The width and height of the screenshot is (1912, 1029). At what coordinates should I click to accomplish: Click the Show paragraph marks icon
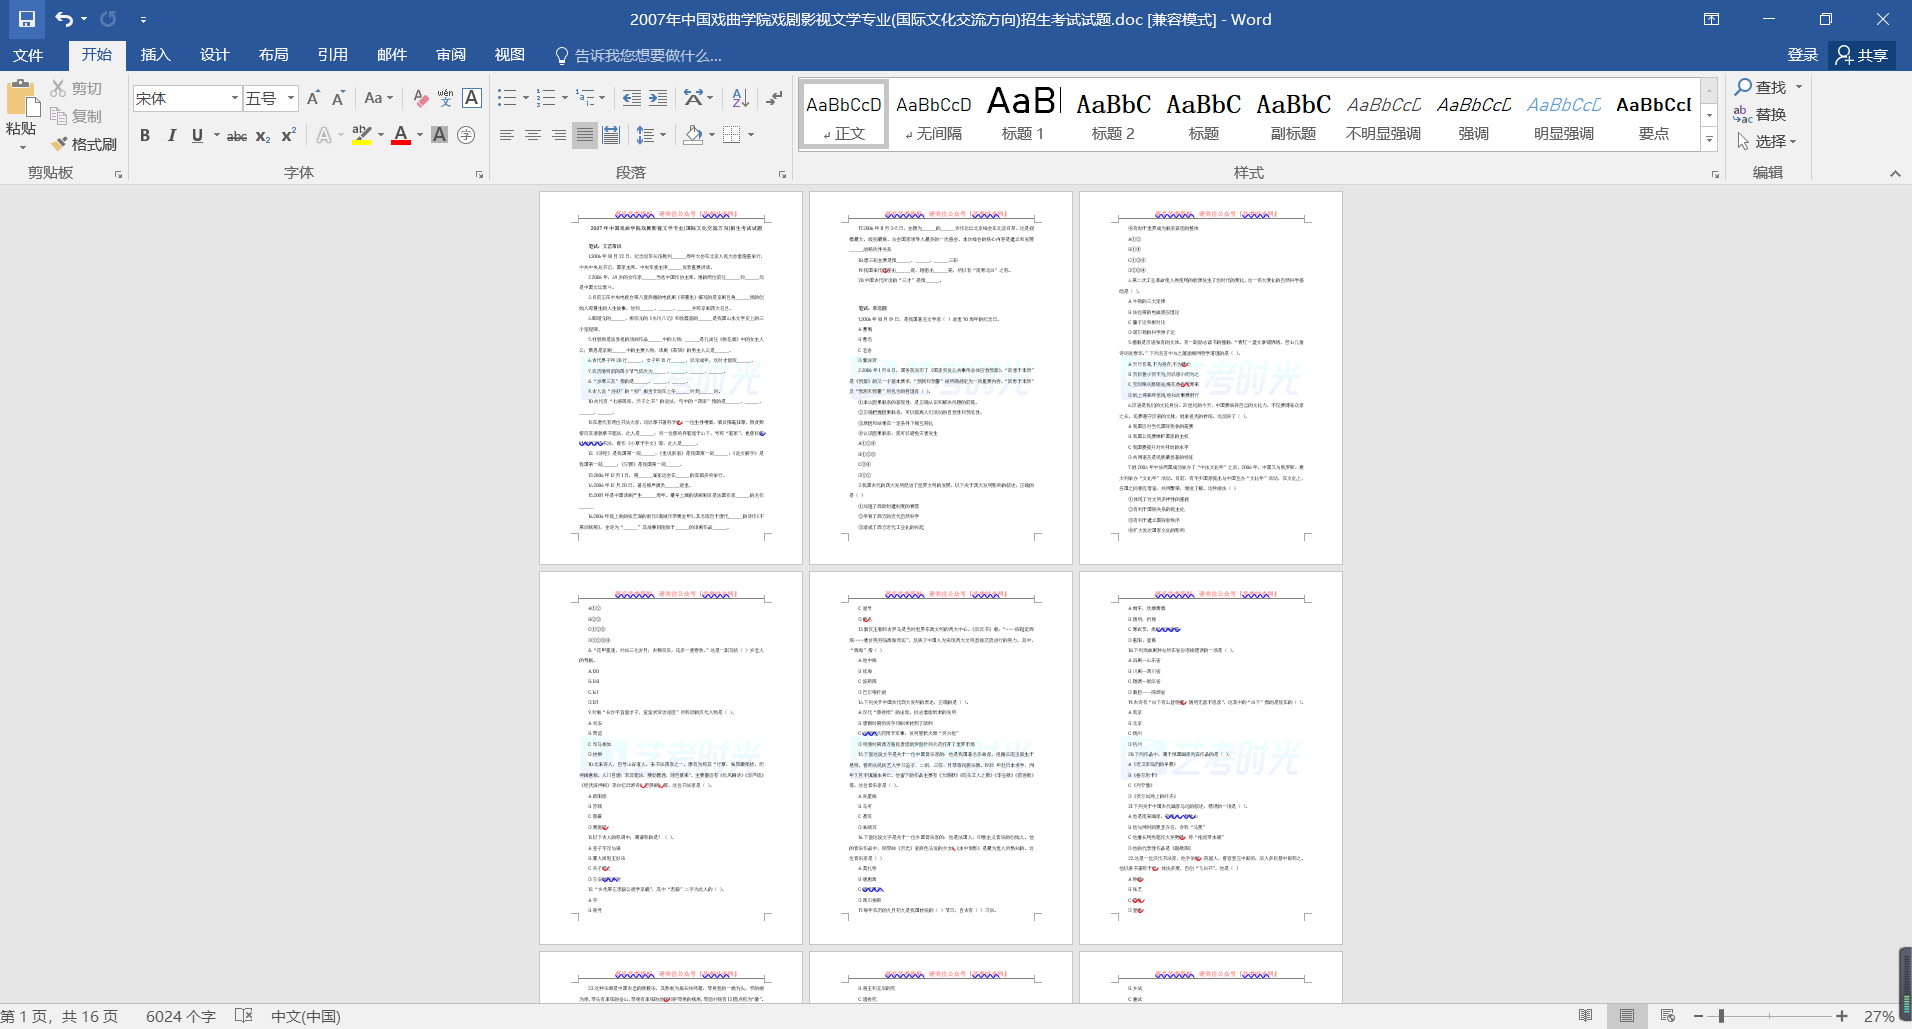[774, 98]
